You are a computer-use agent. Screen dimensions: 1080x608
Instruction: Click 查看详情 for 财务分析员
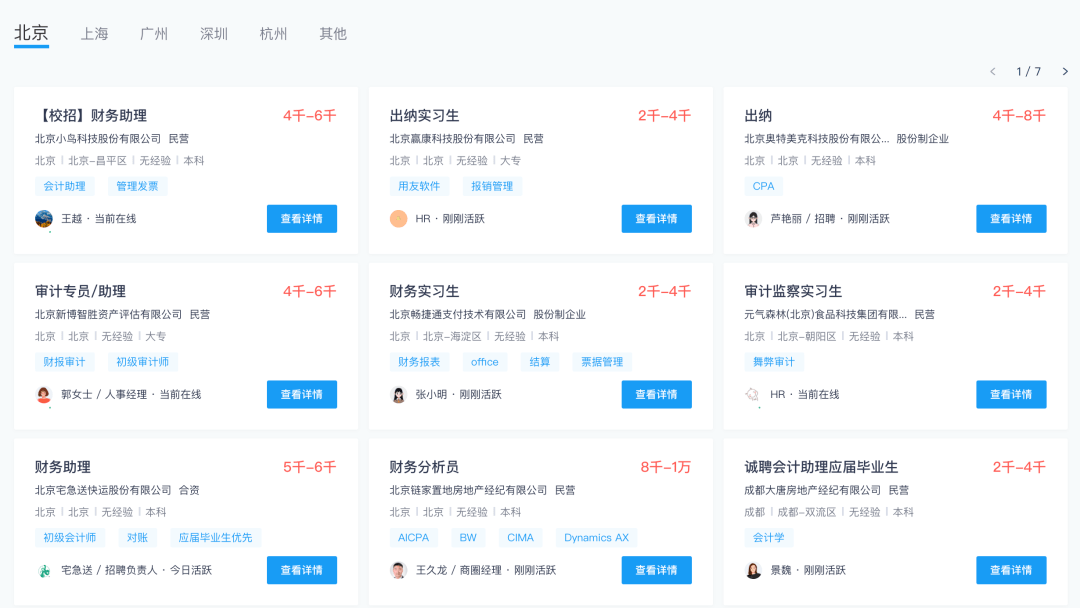(656, 570)
